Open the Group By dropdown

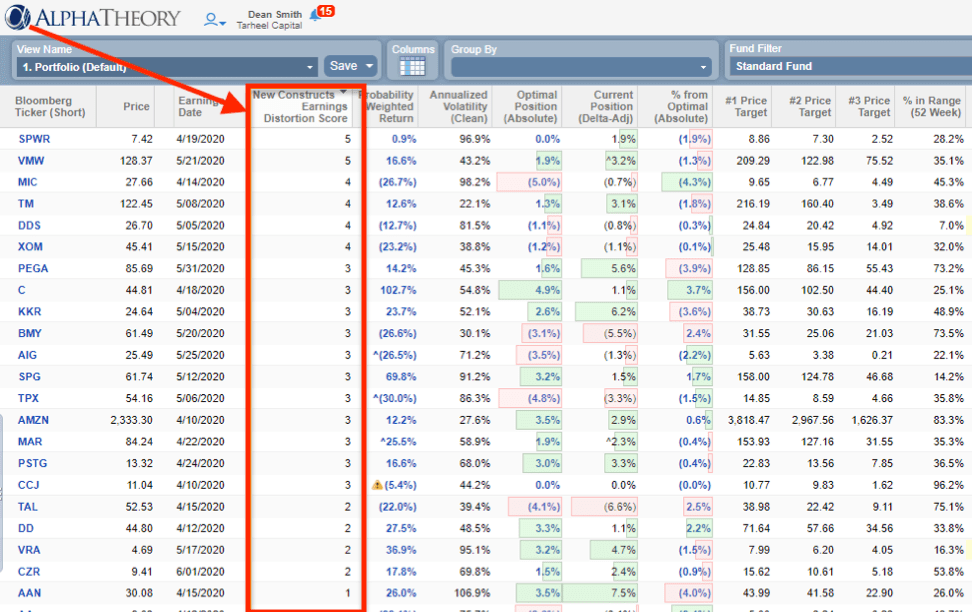(x=581, y=67)
